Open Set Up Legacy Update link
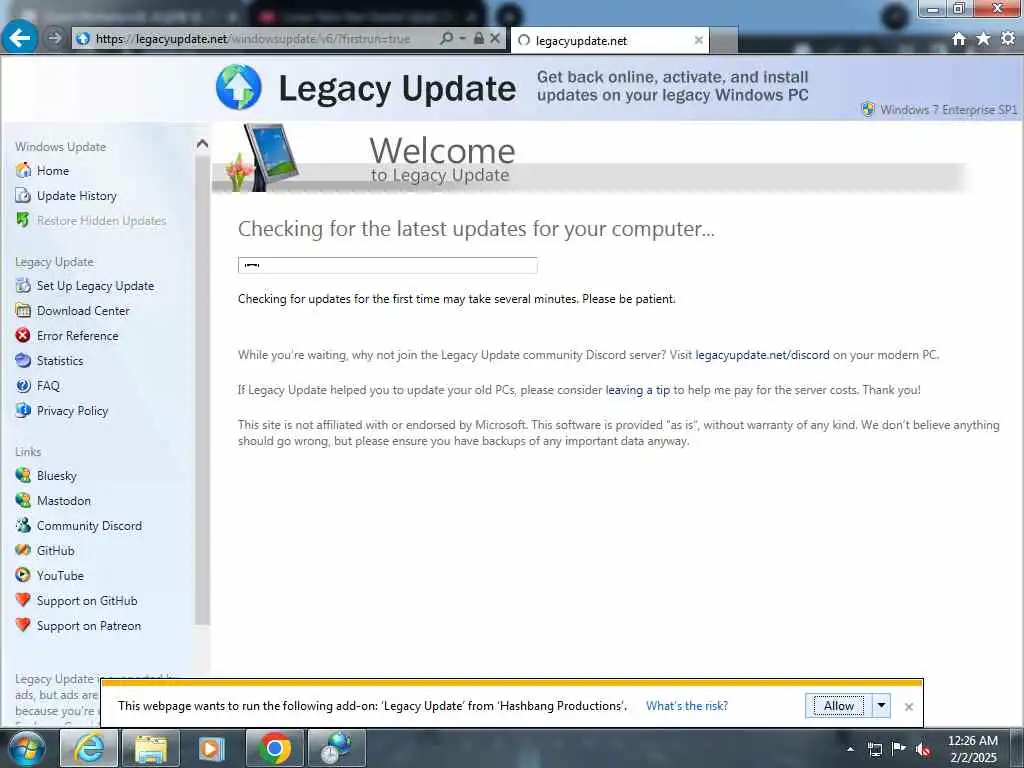Screen dimensions: 1024x768 tap(95, 286)
